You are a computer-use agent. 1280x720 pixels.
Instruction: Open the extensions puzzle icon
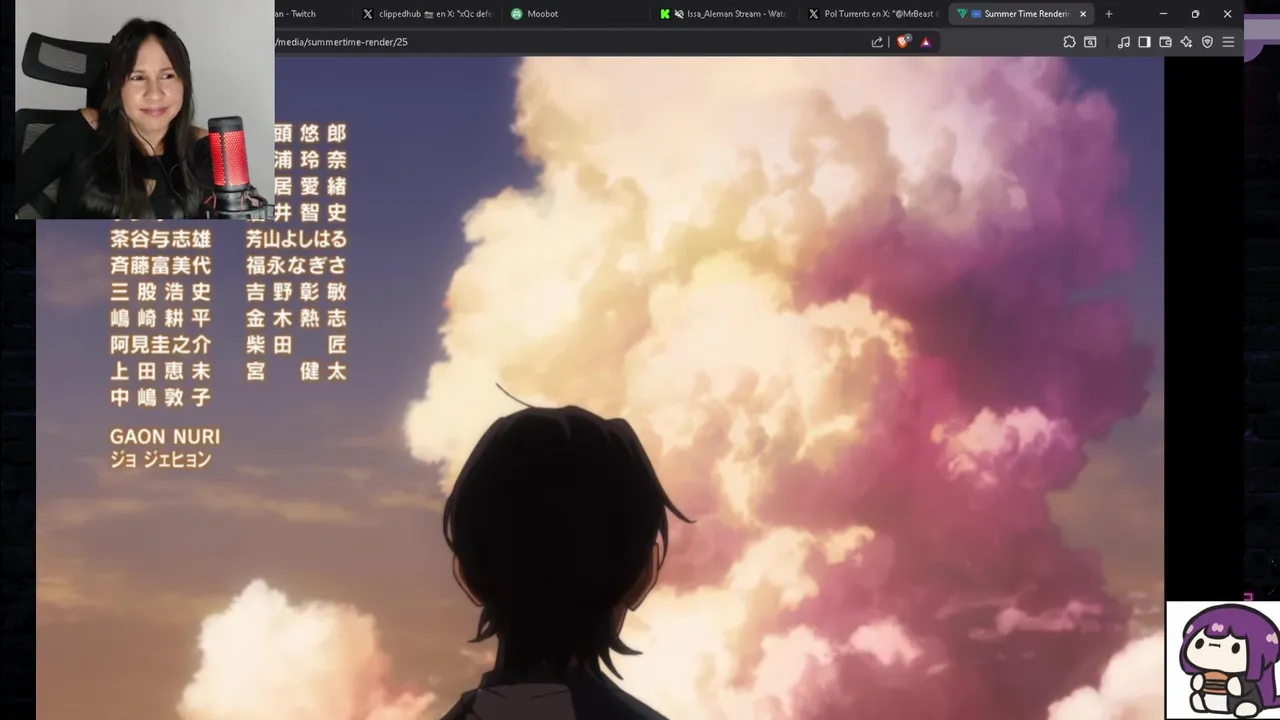1069,42
